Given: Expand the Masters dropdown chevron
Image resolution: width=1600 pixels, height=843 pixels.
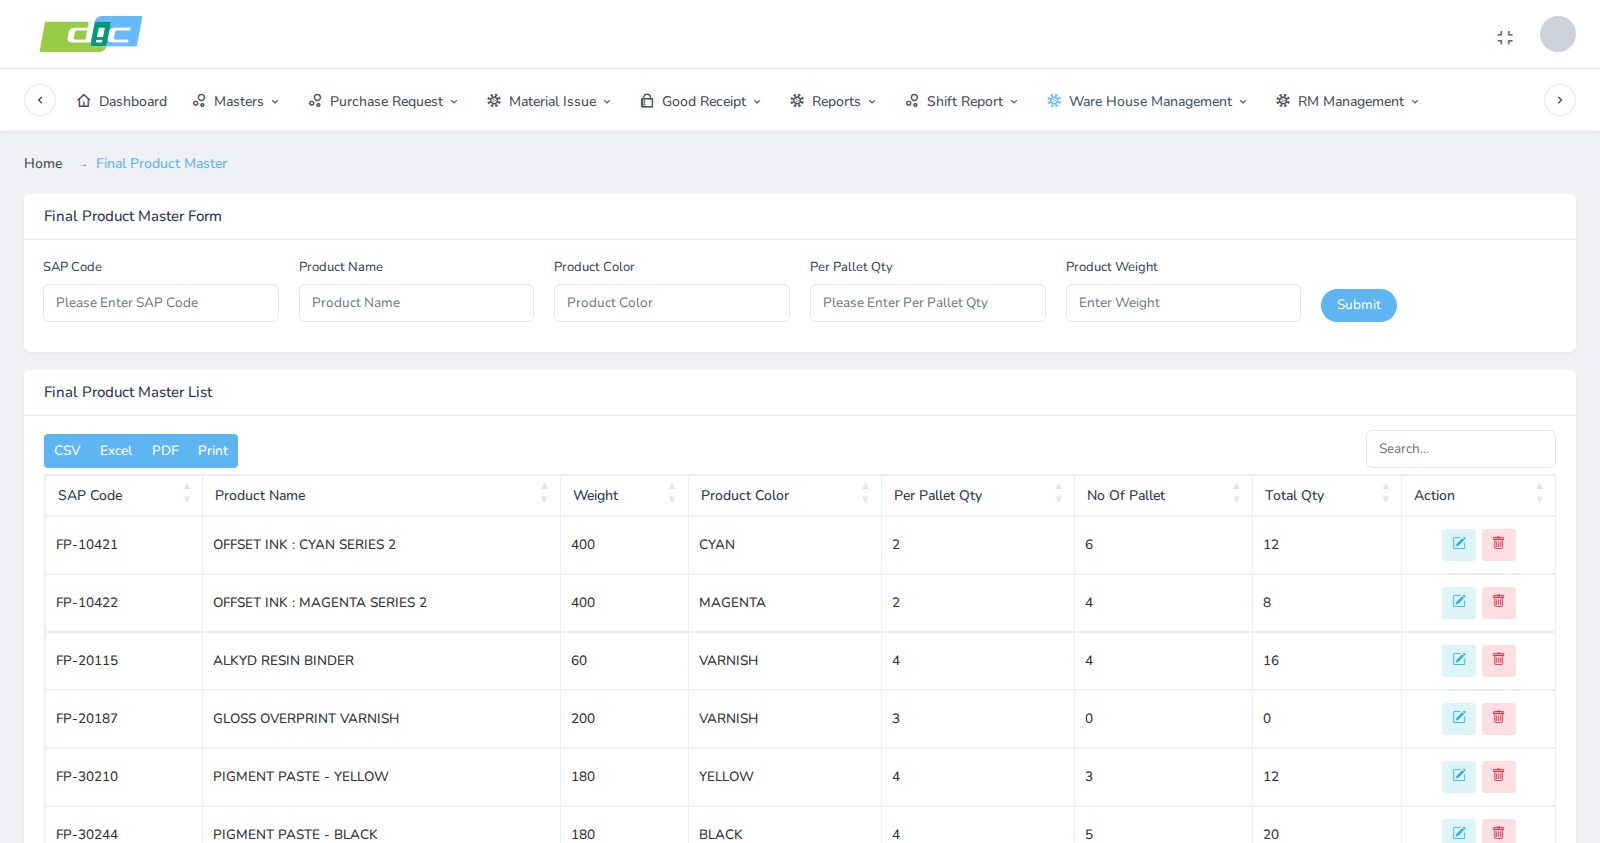Looking at the screenshot, I should (275, 102).
